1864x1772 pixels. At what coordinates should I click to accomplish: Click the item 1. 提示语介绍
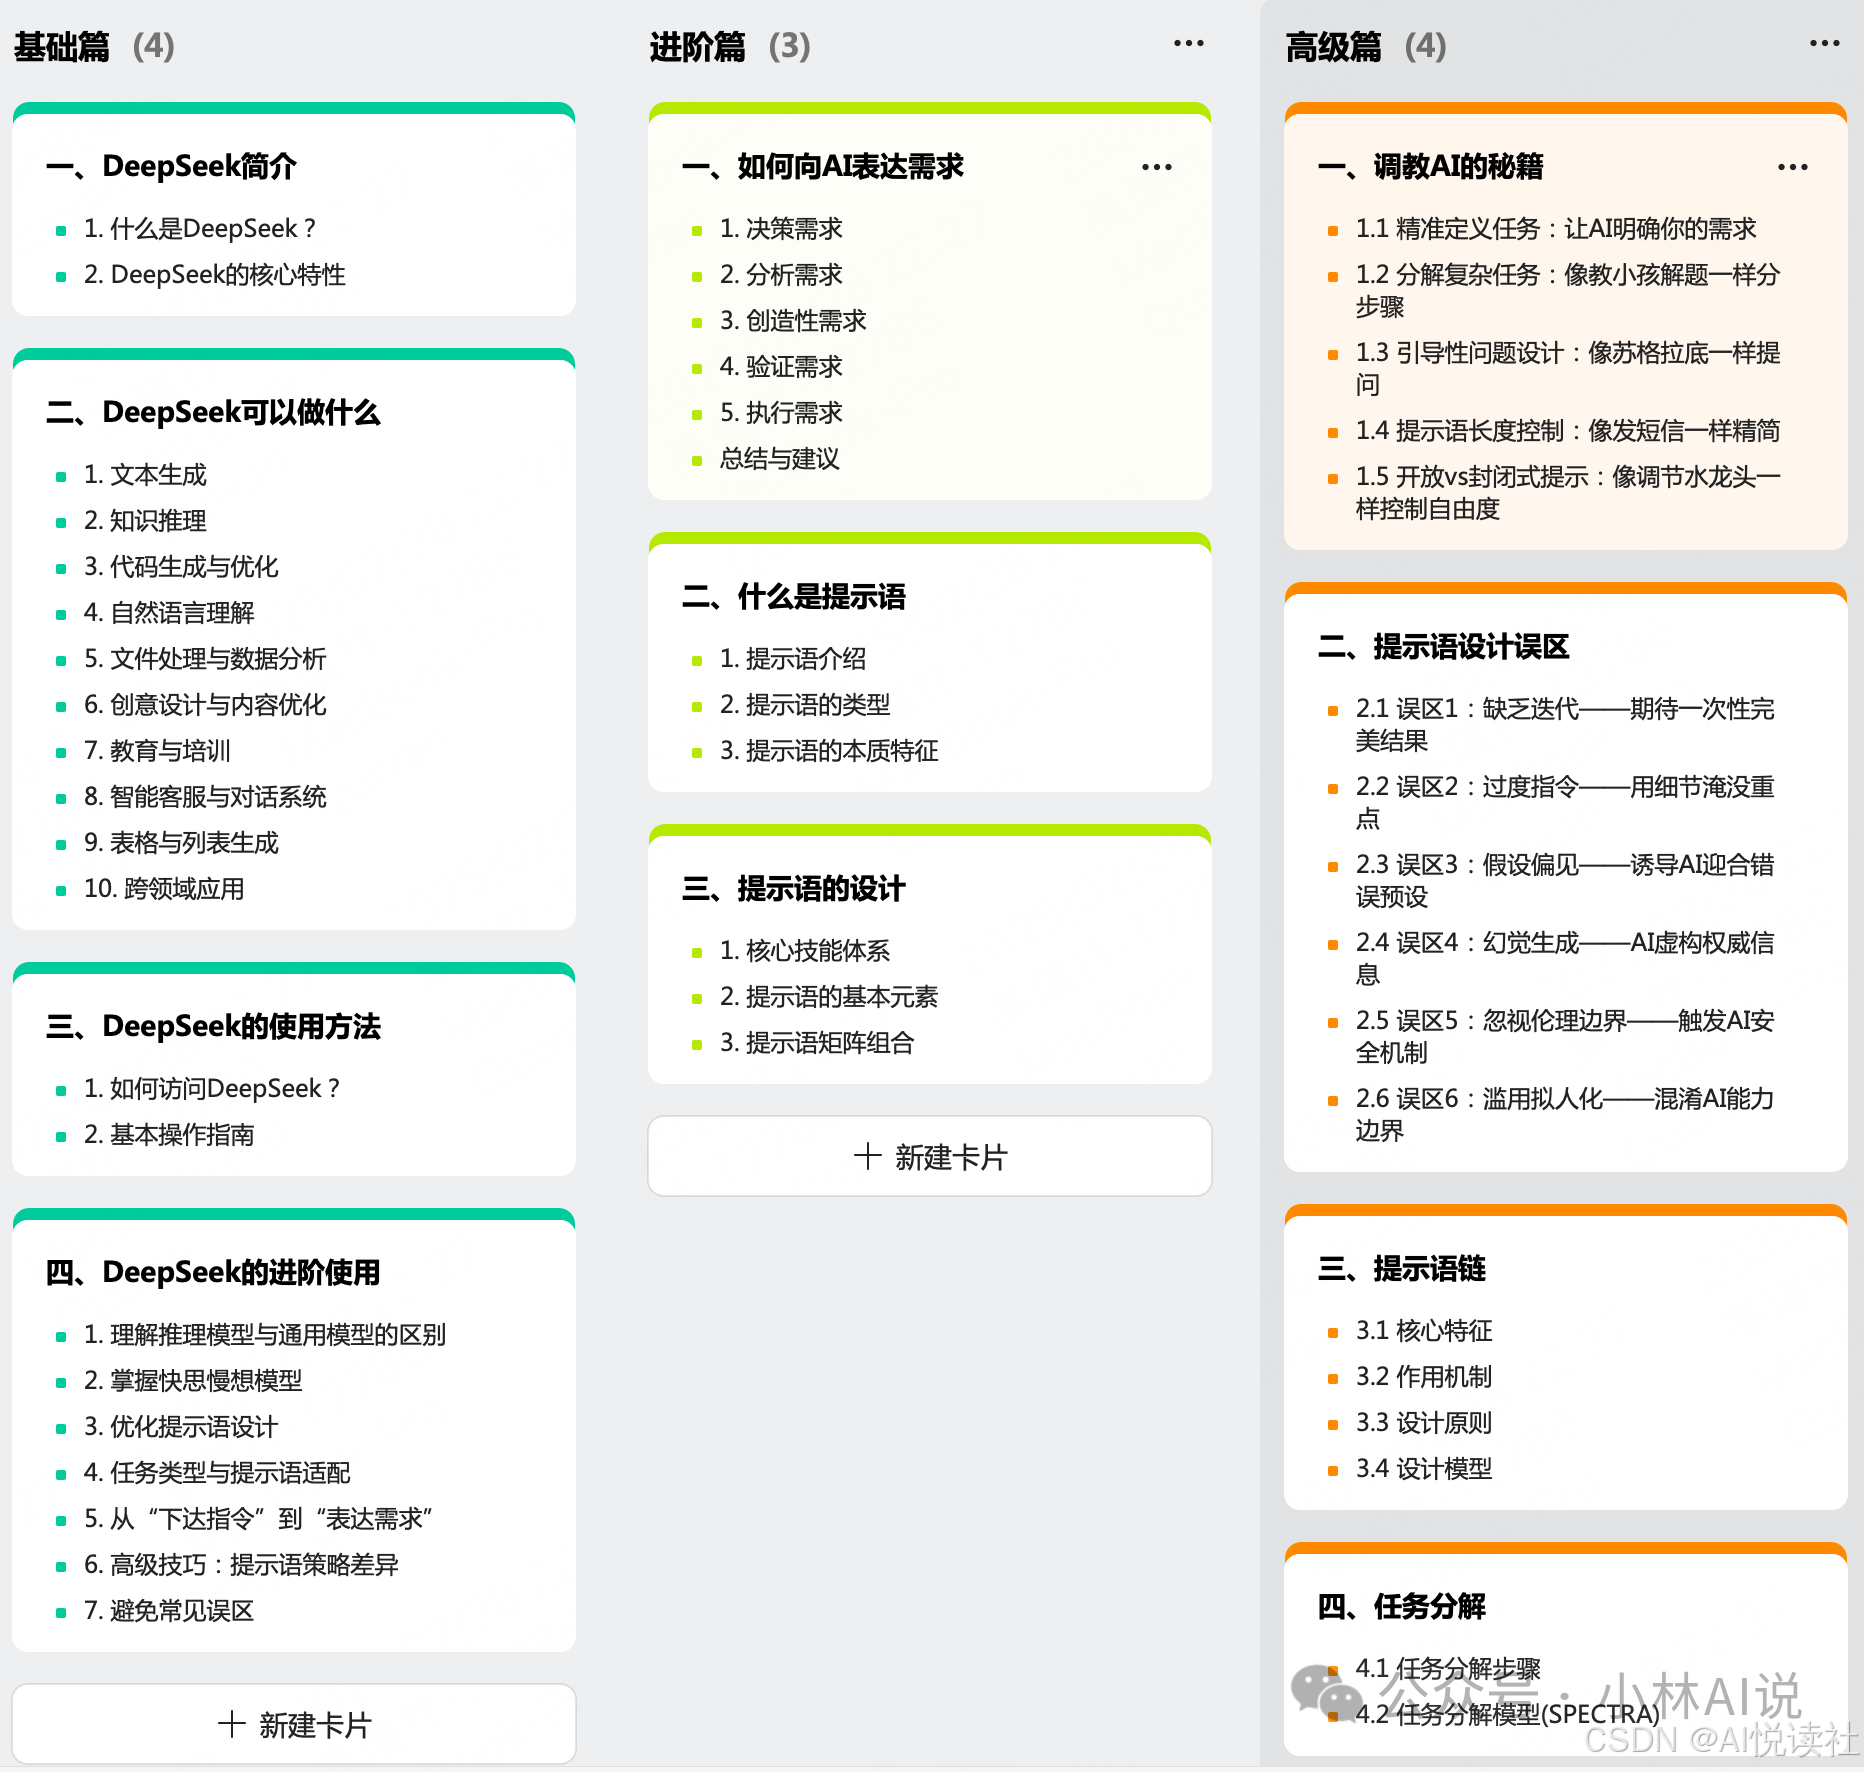click(793, 659)
